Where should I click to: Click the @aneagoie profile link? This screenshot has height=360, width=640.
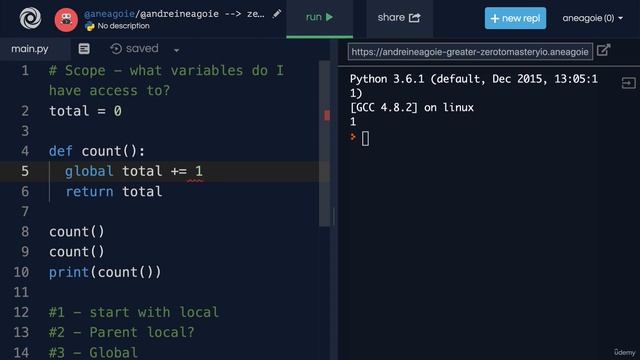(109, 14)
